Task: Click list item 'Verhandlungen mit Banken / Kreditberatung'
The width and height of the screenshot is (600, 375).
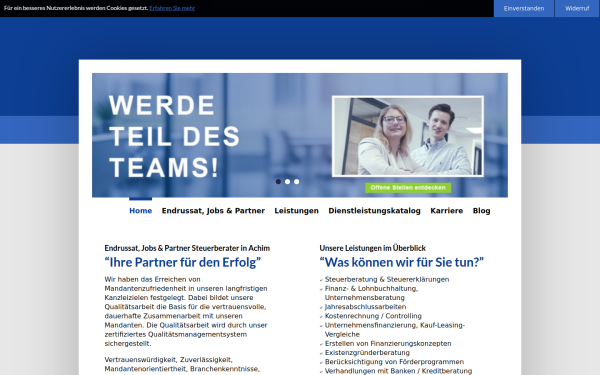Action: (398, 371)
